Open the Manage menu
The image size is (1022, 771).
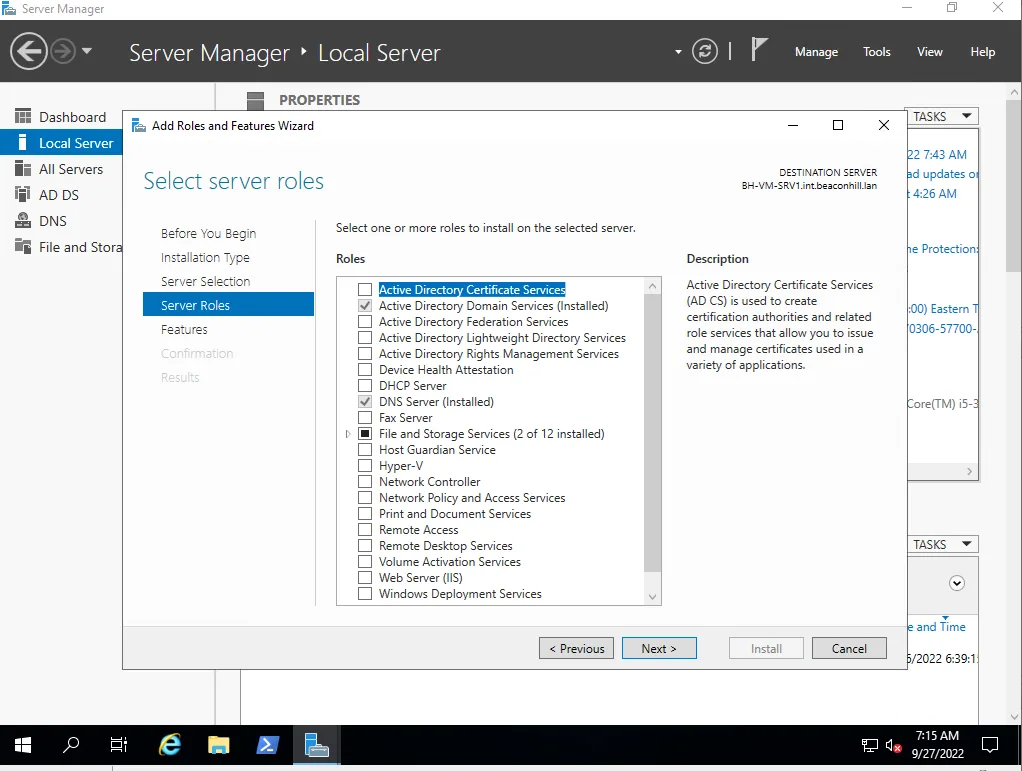(816, 51)
